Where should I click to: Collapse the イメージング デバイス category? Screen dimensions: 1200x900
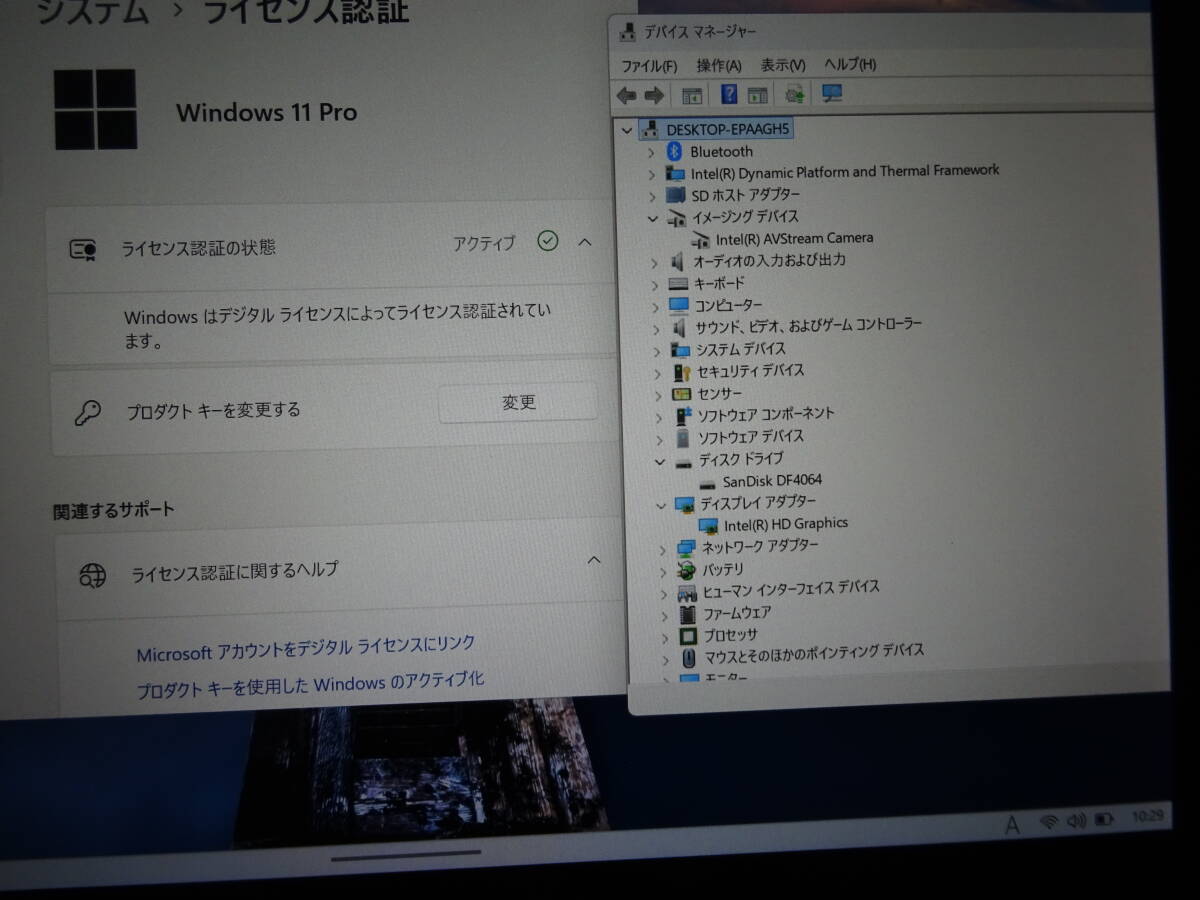click(652, 218)
